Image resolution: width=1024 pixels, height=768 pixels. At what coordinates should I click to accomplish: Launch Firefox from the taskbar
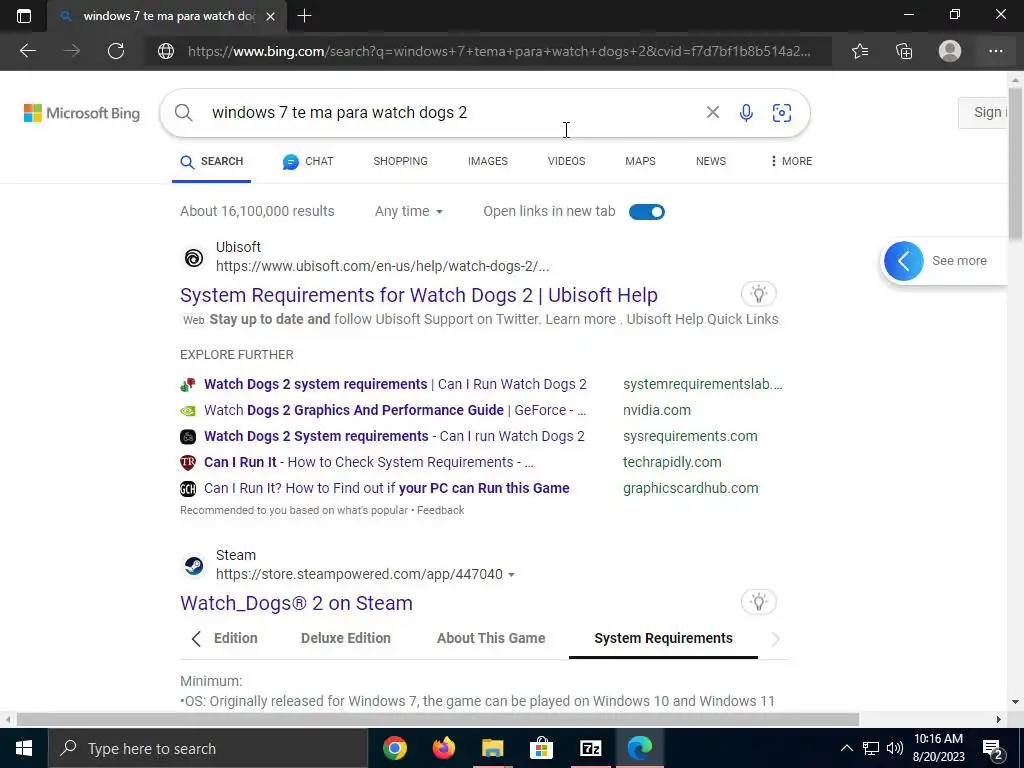(443, 748)
